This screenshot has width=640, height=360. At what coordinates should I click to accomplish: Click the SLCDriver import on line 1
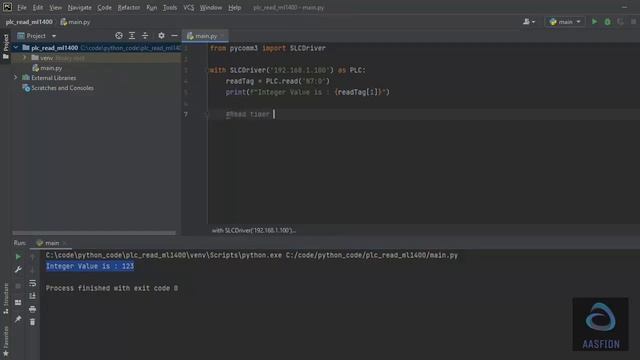308,48
